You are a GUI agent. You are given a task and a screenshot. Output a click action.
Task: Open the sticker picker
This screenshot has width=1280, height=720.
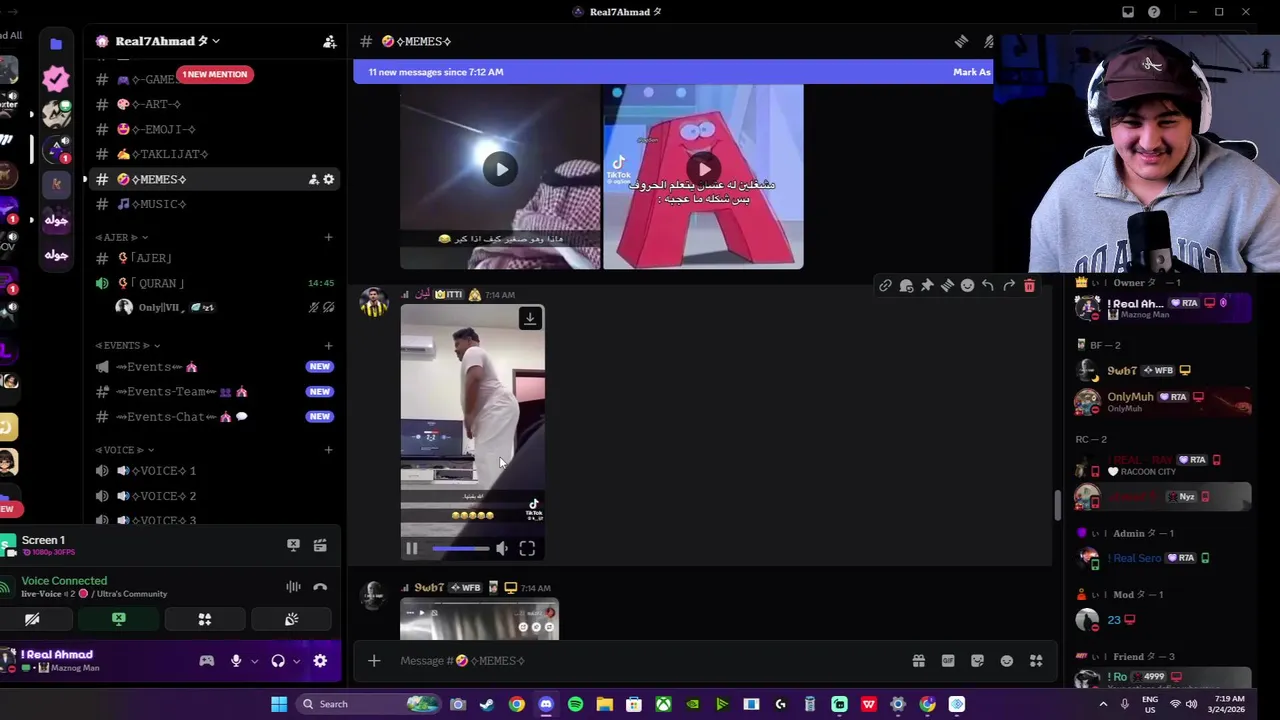tap(977, 661)
